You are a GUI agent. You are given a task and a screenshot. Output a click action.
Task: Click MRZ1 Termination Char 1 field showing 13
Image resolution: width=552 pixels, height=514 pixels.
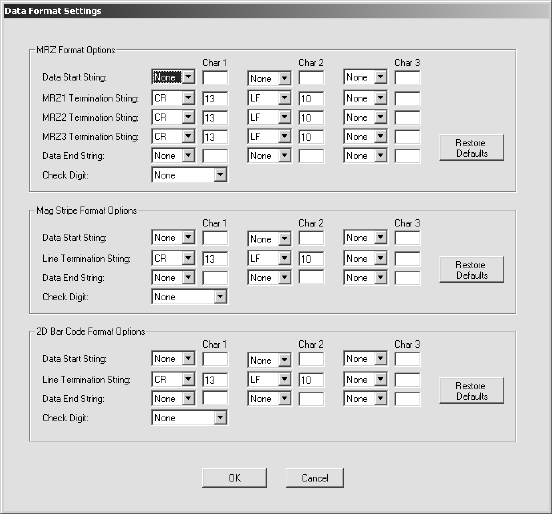point(215,98)
